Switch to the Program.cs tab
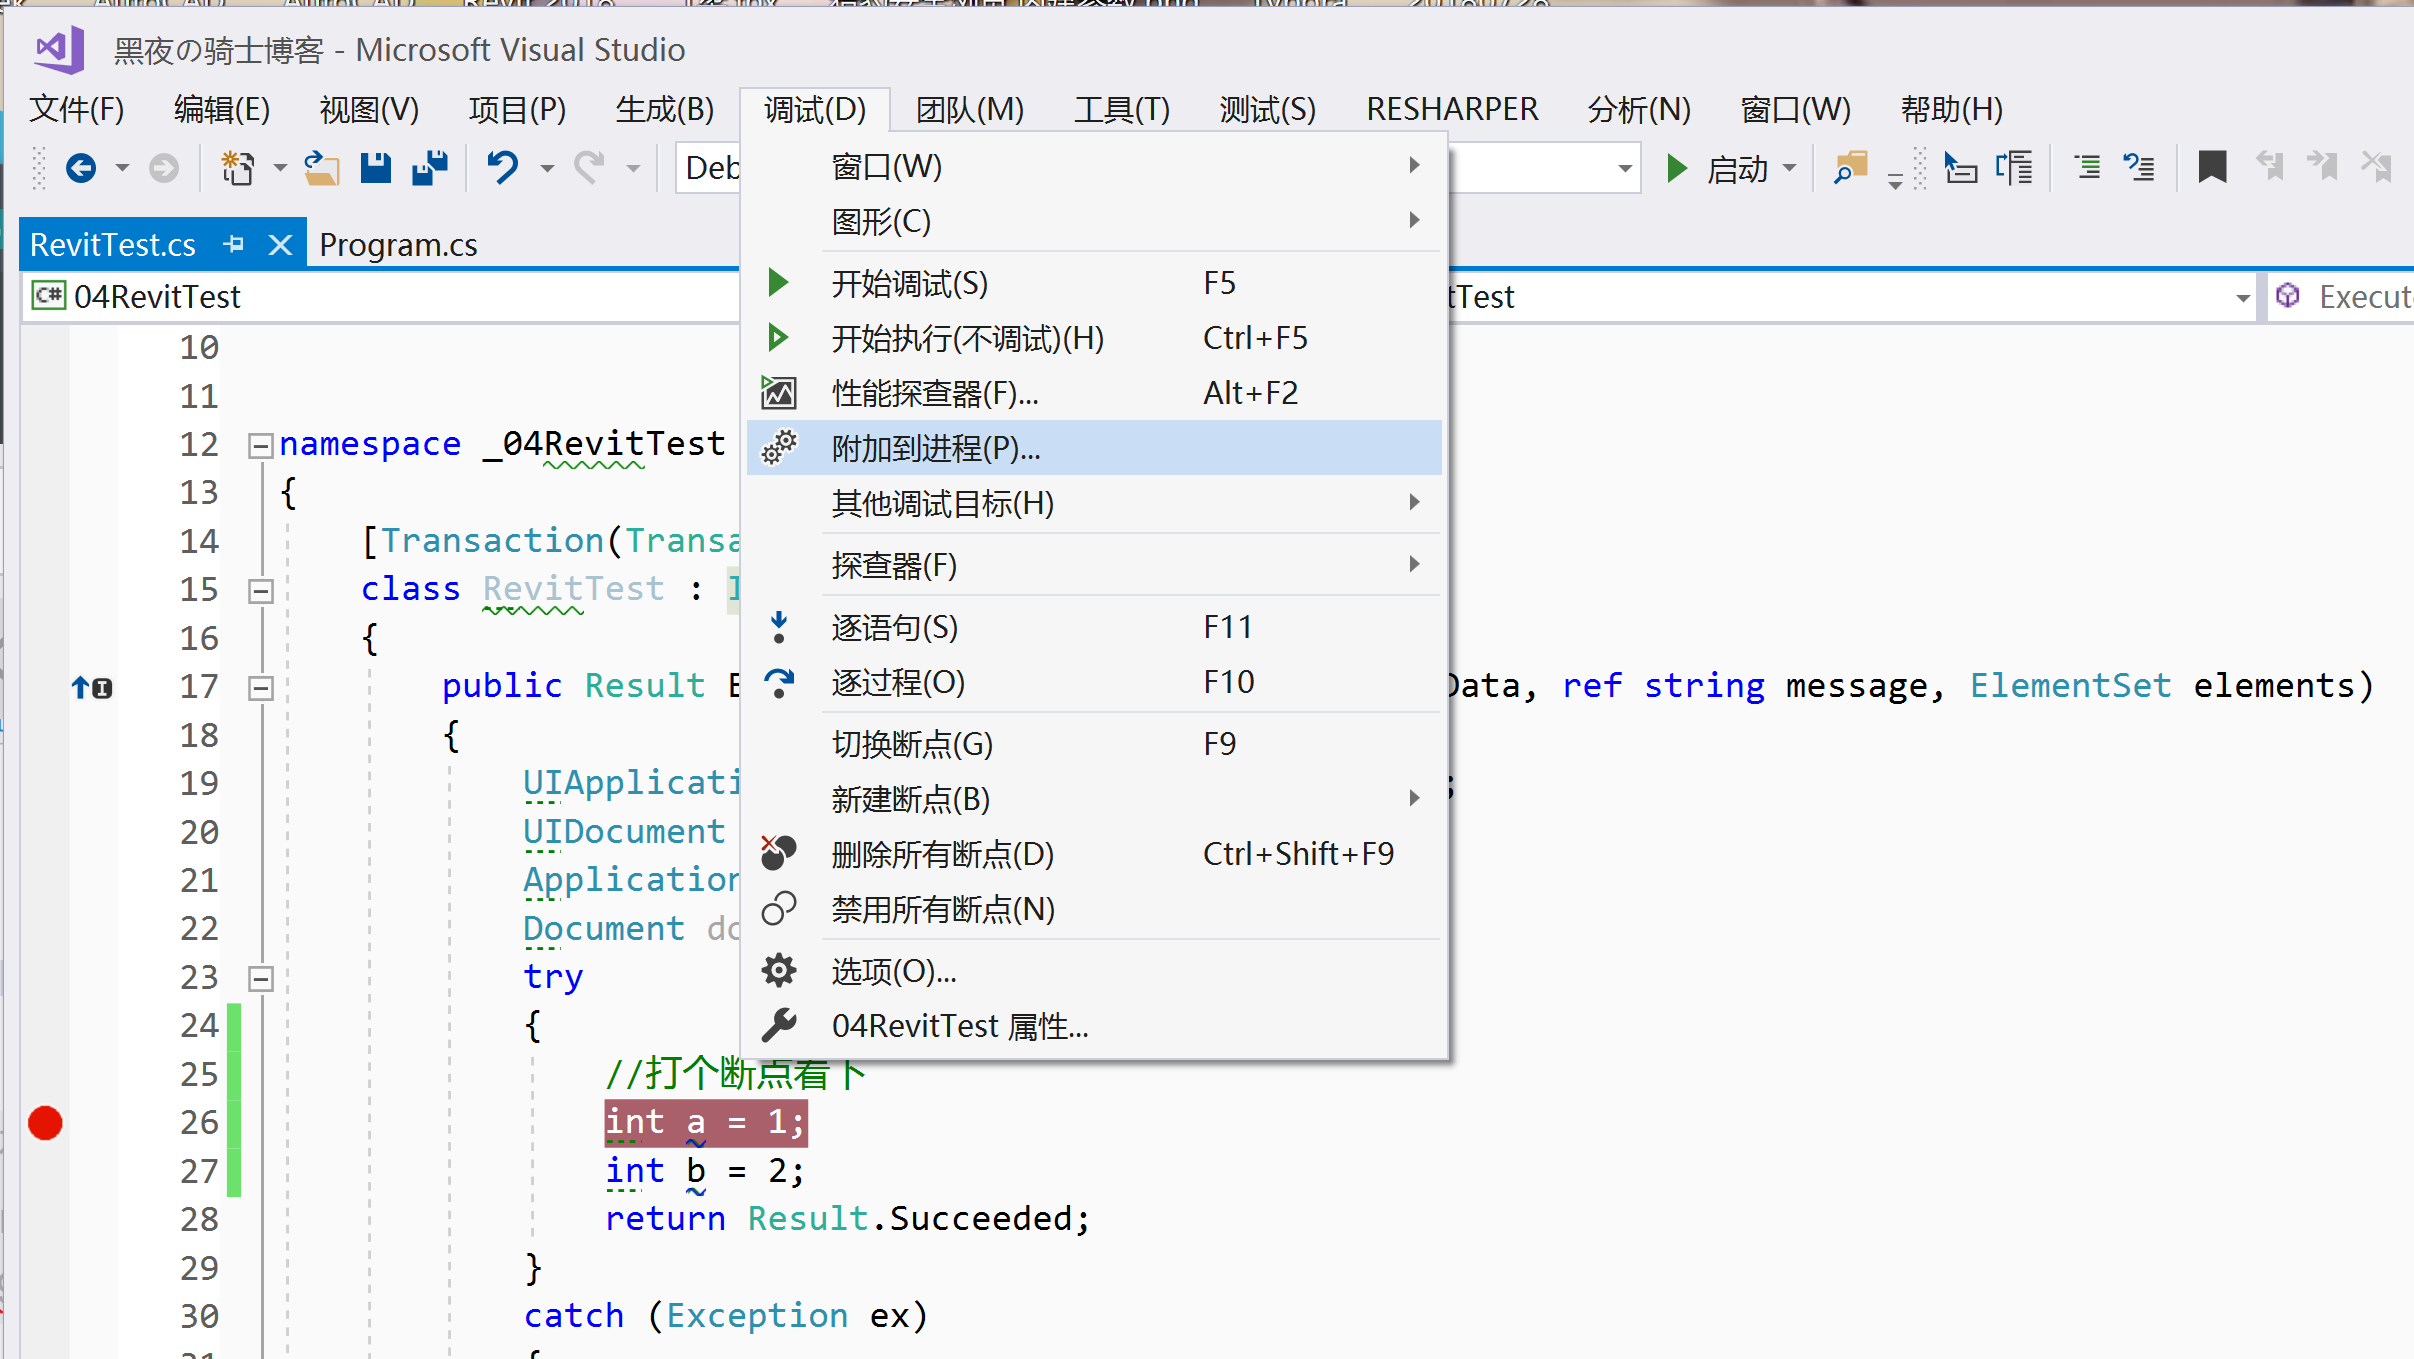 (398, 245)
